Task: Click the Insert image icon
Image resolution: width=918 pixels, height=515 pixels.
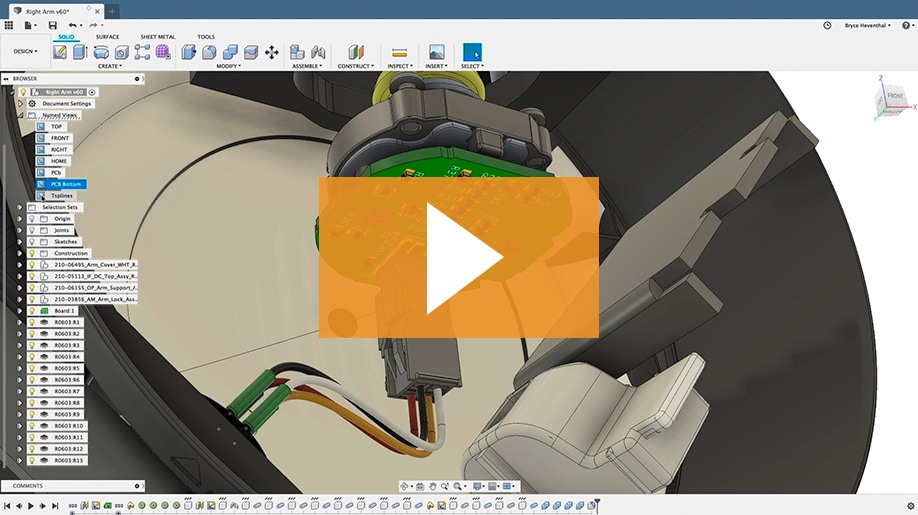Action: point(436,52)
